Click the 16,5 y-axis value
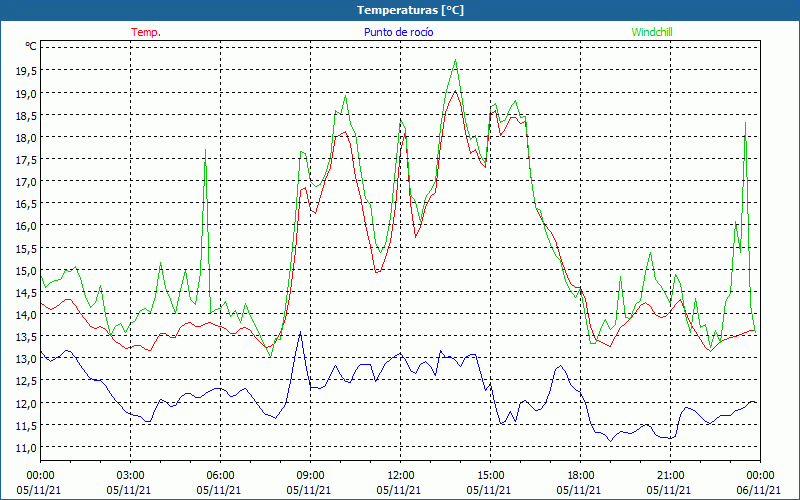800x500 pixels. pos(27,204)
